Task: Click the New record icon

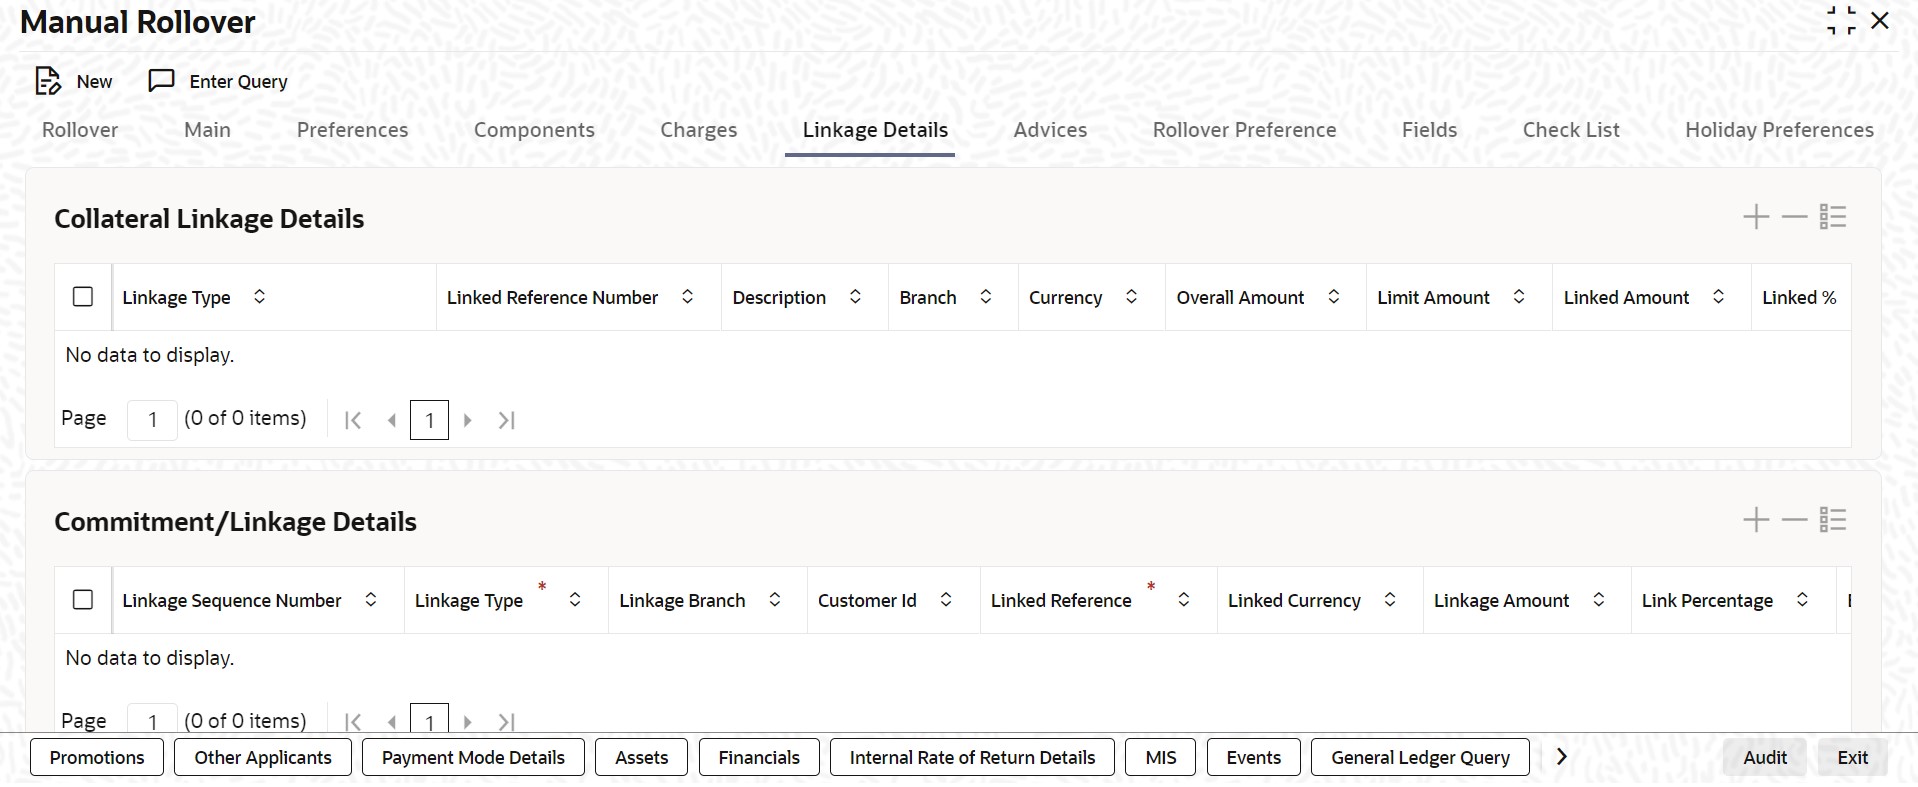Action: tap(48, 81)
